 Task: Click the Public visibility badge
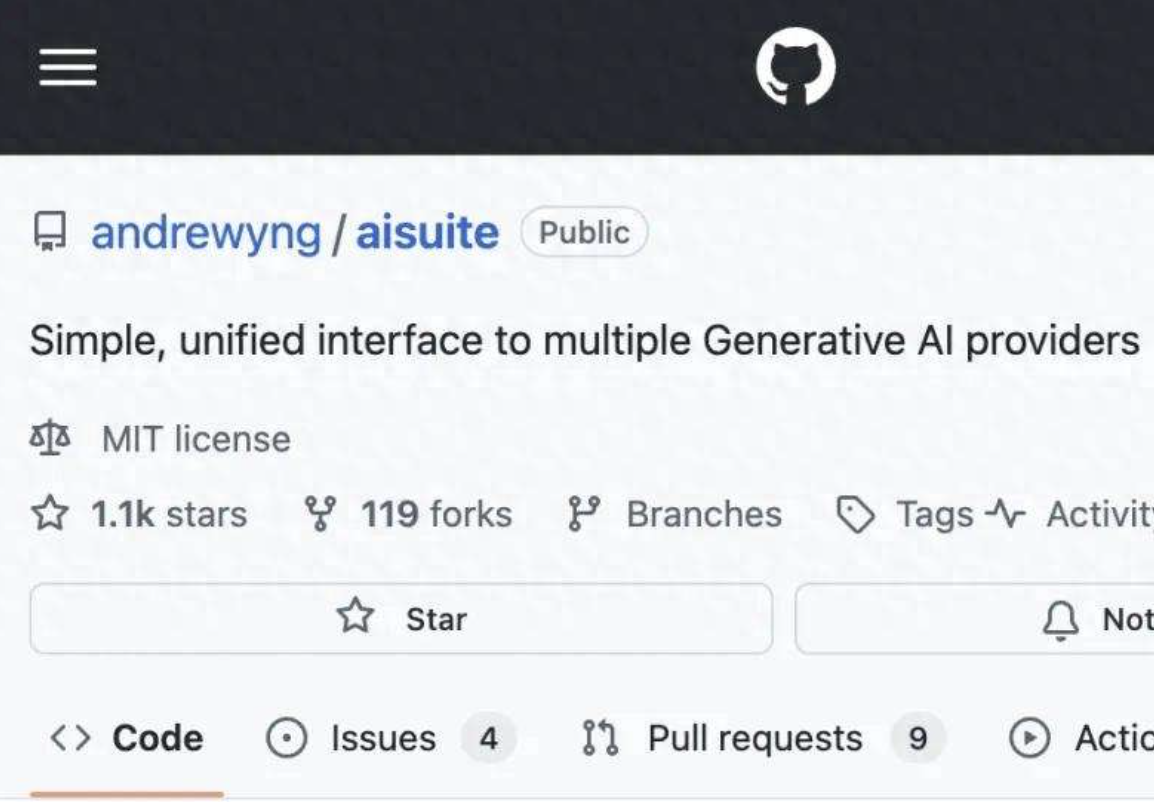click(x=585, y=233)
